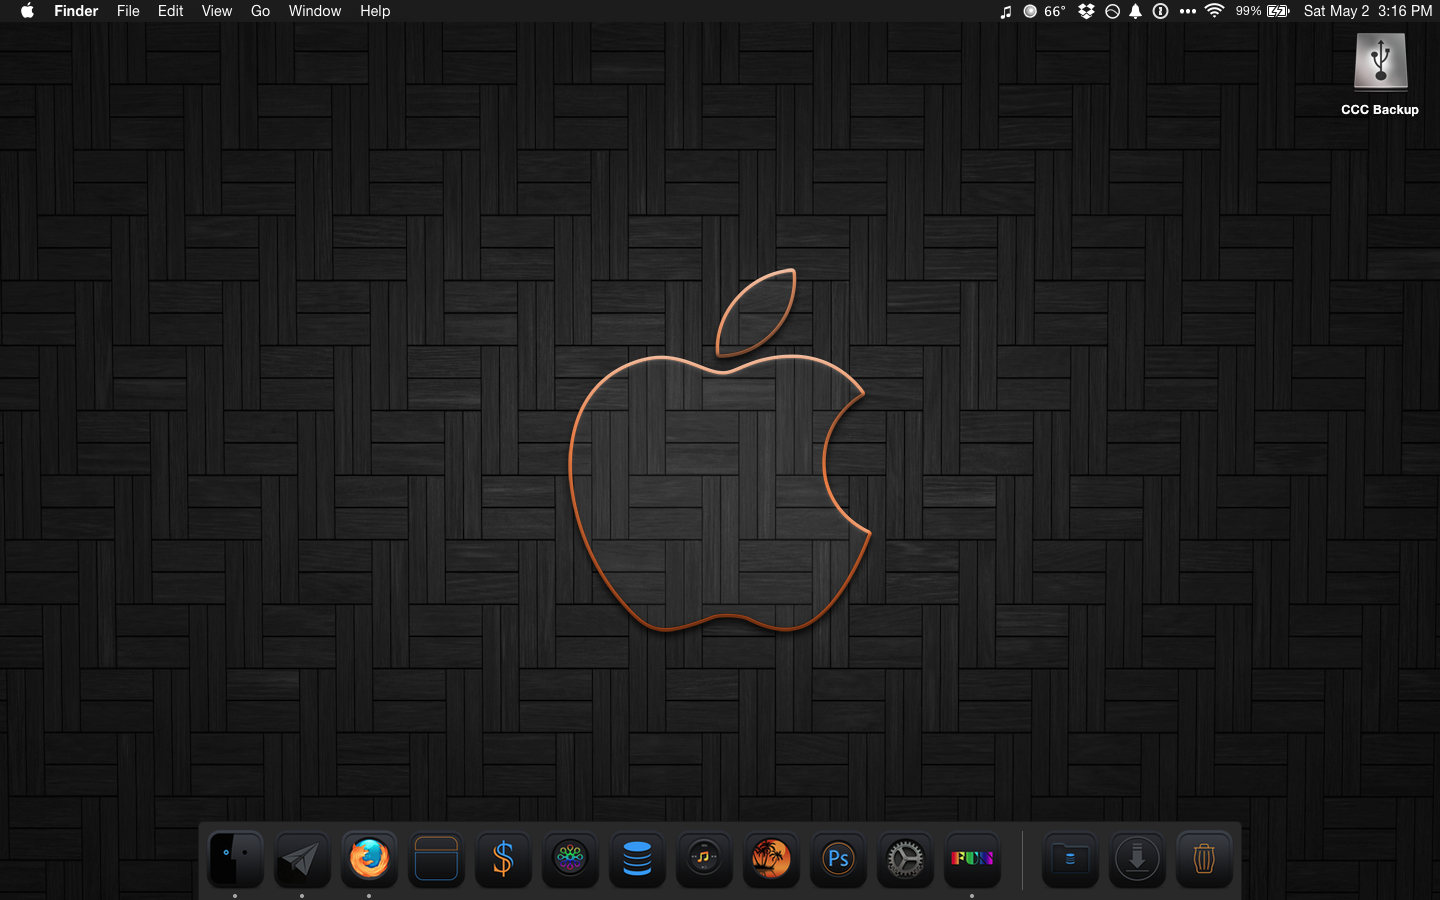The width and height of the screenshot is (1440, 900).
Task: Click the orange dollar sign app icon
Action: point(503,858)
